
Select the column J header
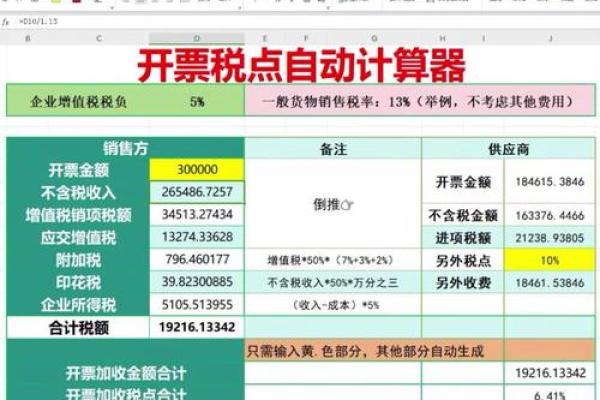coord(549,39)
